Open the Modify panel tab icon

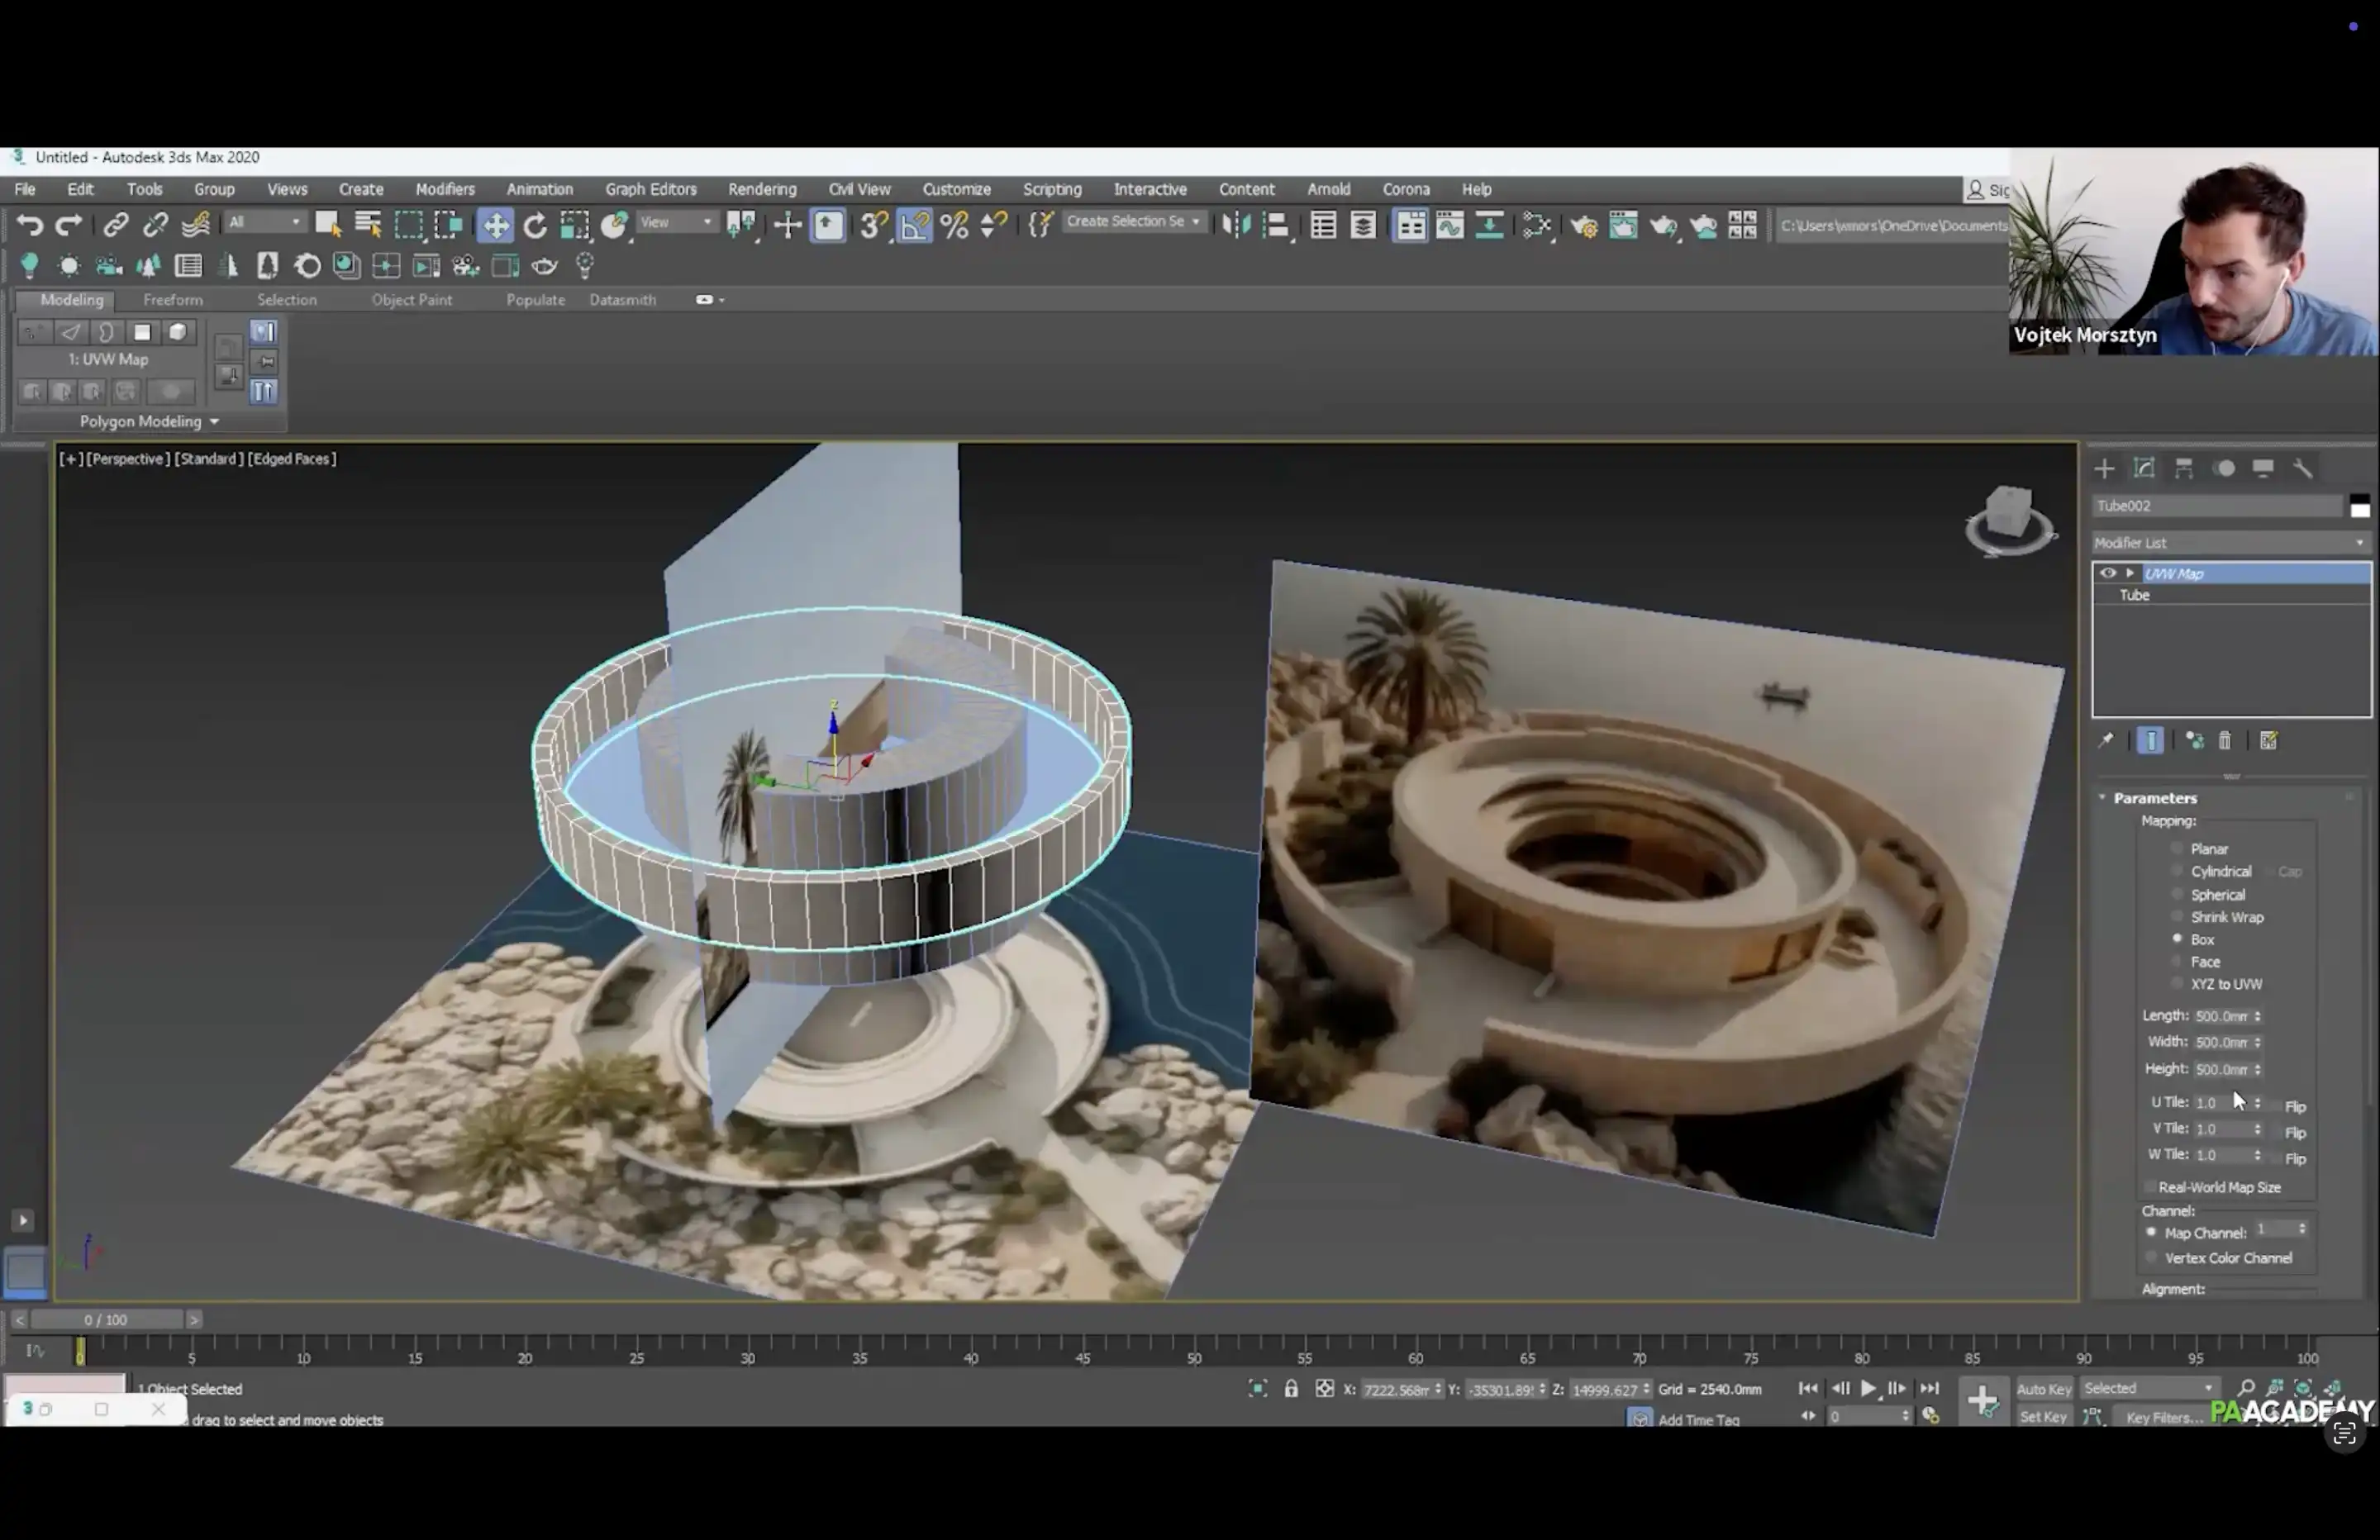click(x=2144, y=468)
